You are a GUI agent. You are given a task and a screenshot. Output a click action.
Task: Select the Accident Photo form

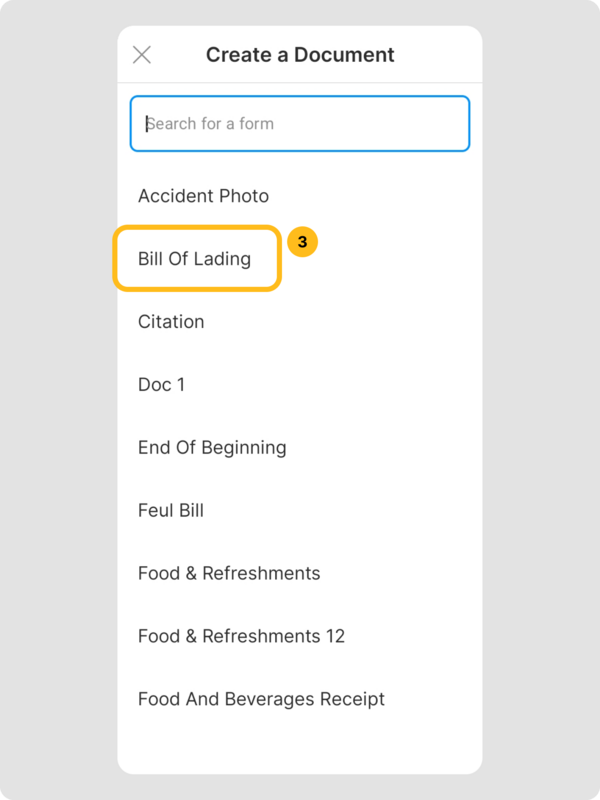point(203,196)
